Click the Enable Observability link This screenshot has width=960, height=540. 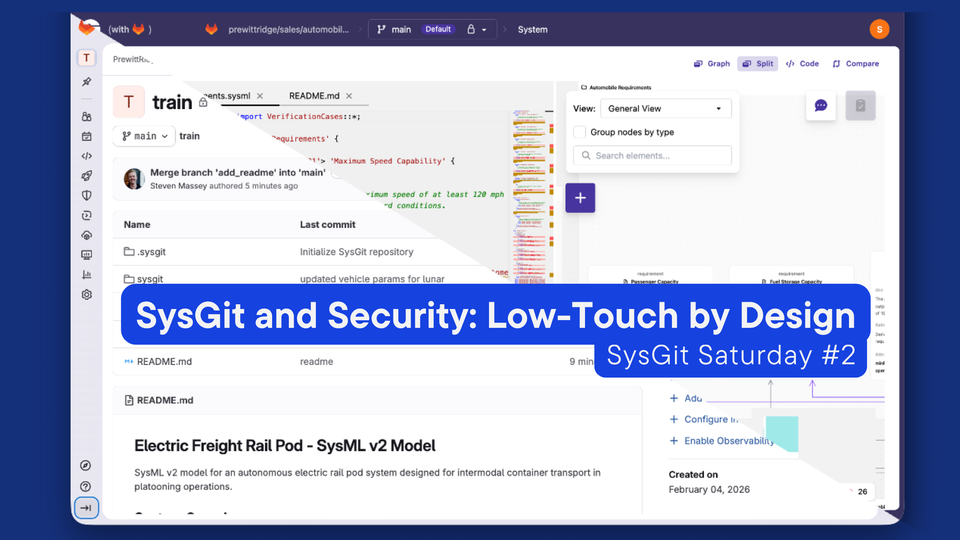point(729,441)
